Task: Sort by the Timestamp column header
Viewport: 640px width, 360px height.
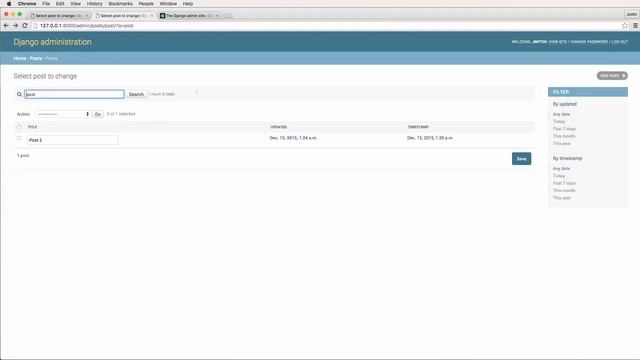Action: coord(418,127)
